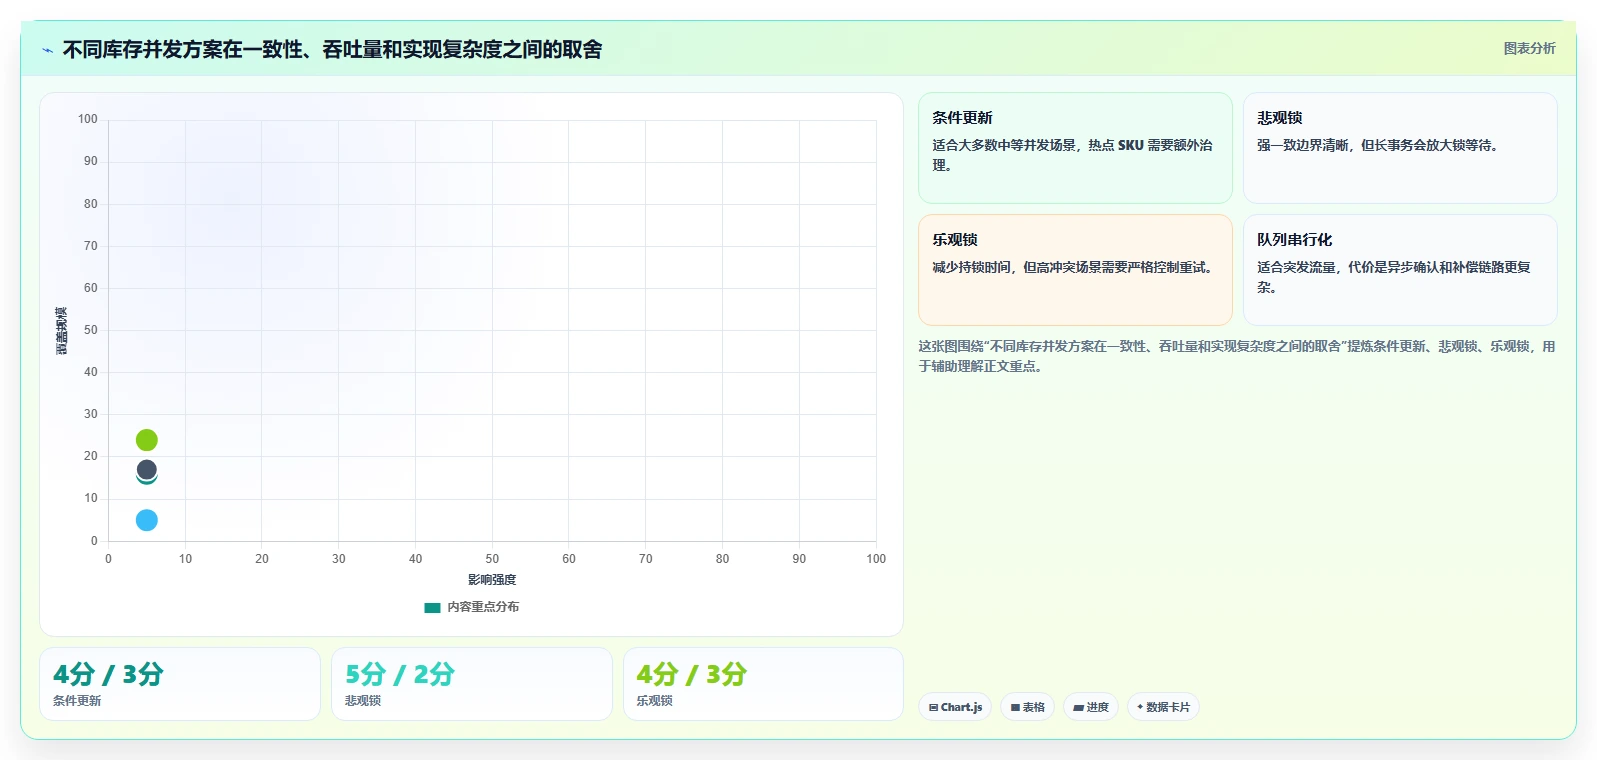This screenshot has height=760, width=1597.
Task: Click the slanted icon in the 进度 tag
Action: point(1079,707)
